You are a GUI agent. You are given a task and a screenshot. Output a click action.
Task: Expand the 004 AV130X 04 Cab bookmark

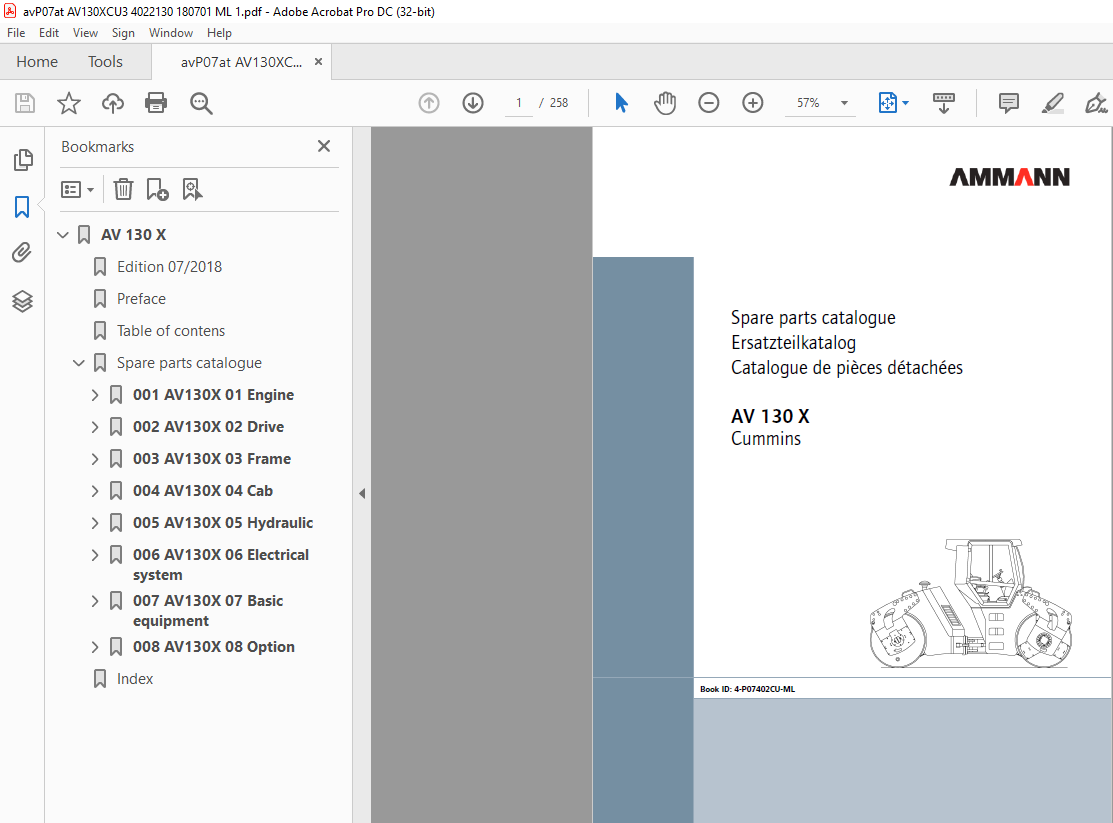click(95, 491)
